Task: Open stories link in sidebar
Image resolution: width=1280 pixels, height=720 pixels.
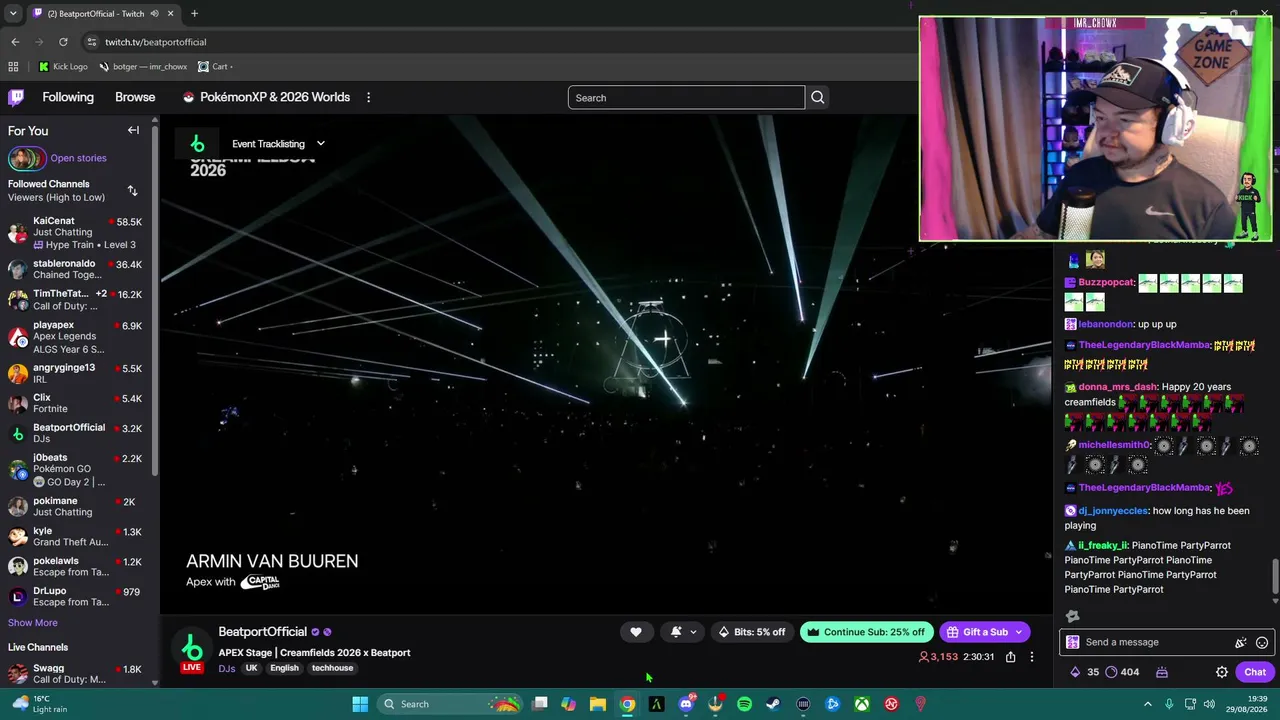Action: point(78,158)
